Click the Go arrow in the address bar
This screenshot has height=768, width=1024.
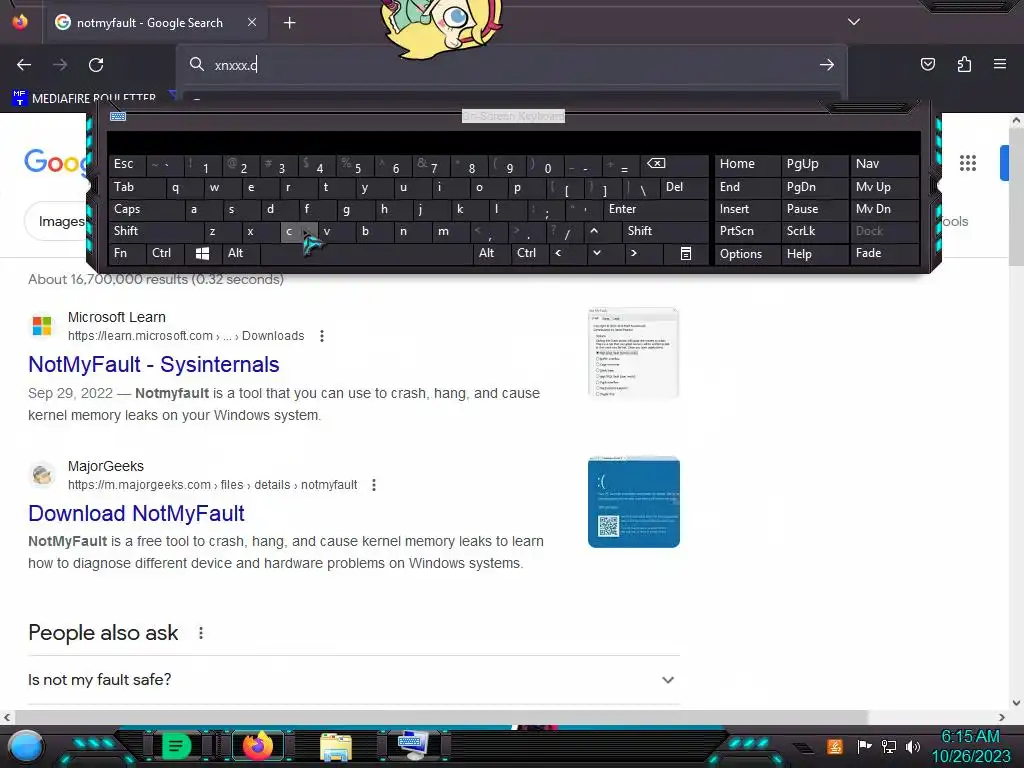pos(827,65)
